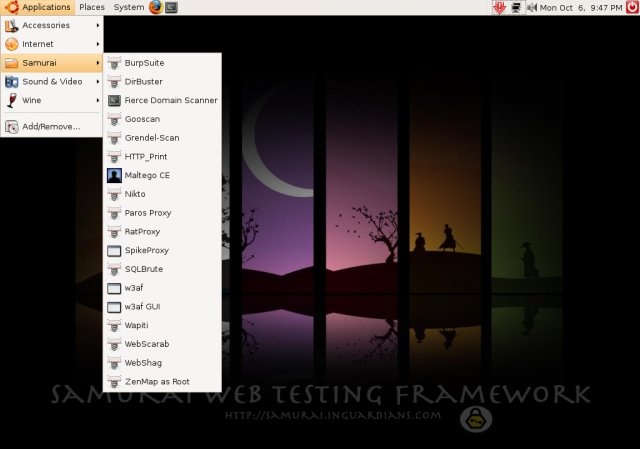Click the Grendel-Scan entry icon

114,138
